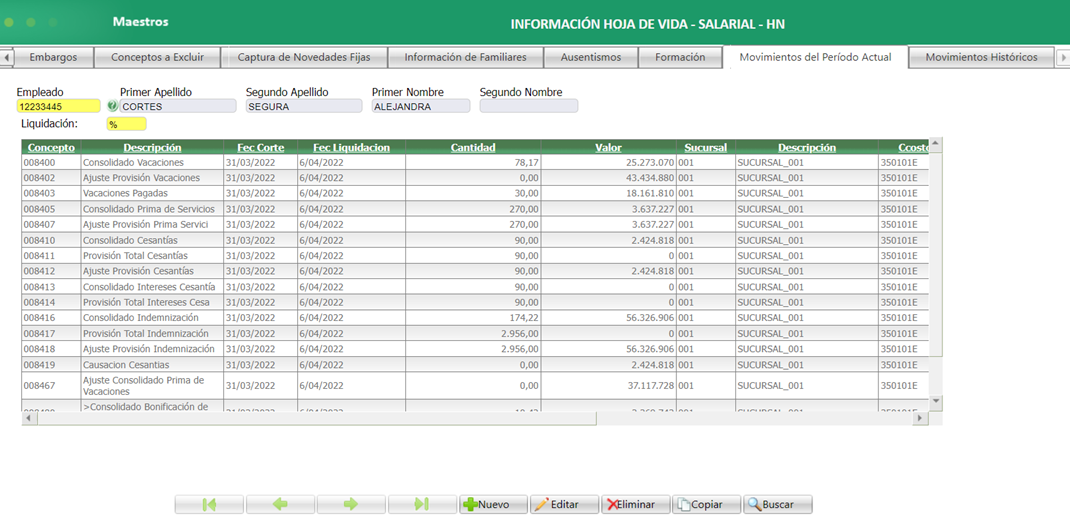Select row Ajuste Consolidado Prima de Vacaciones

475,386
